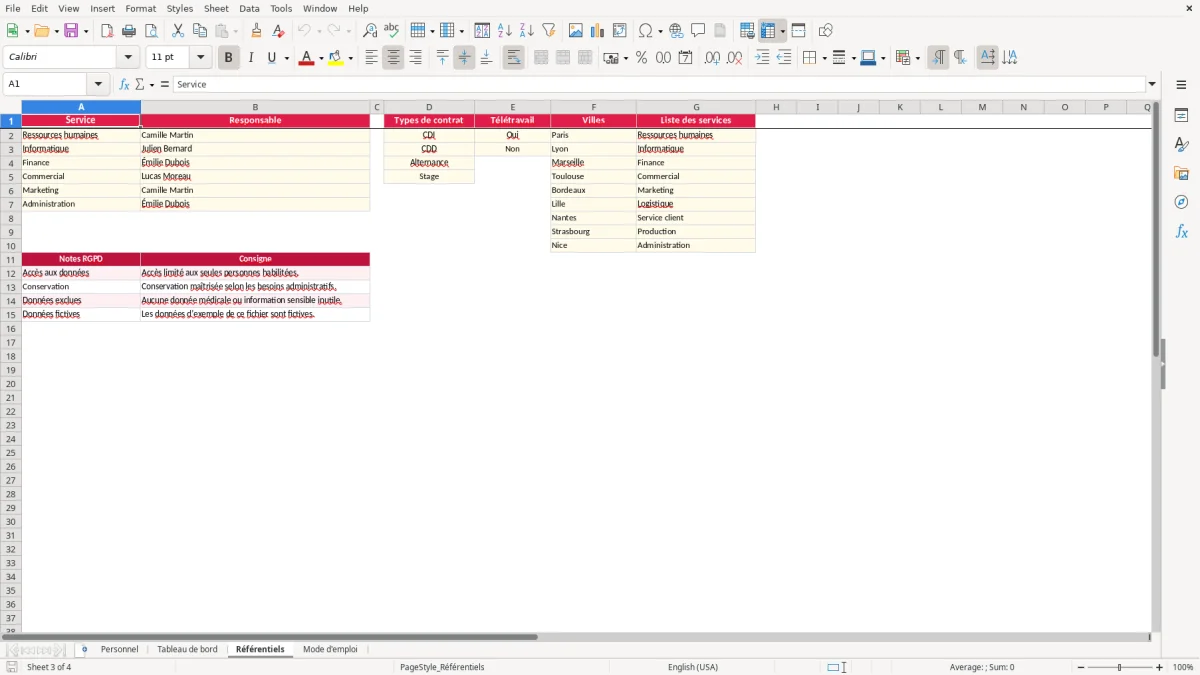Screen dimensions: 1200x675
Task: Insert hyperlink icon
Action: [x=676, y=31]
